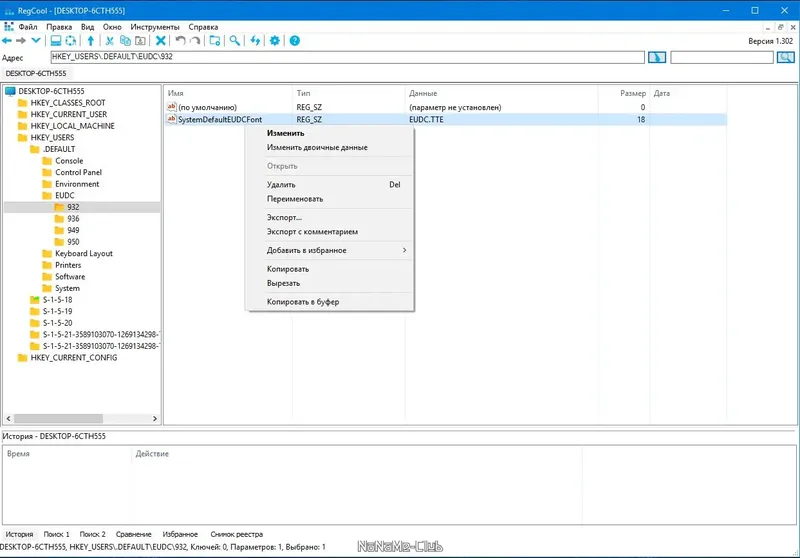This screenshot has height=558, width=800.
Task: Switch to the История tab
Action: (x=19, y=534)
